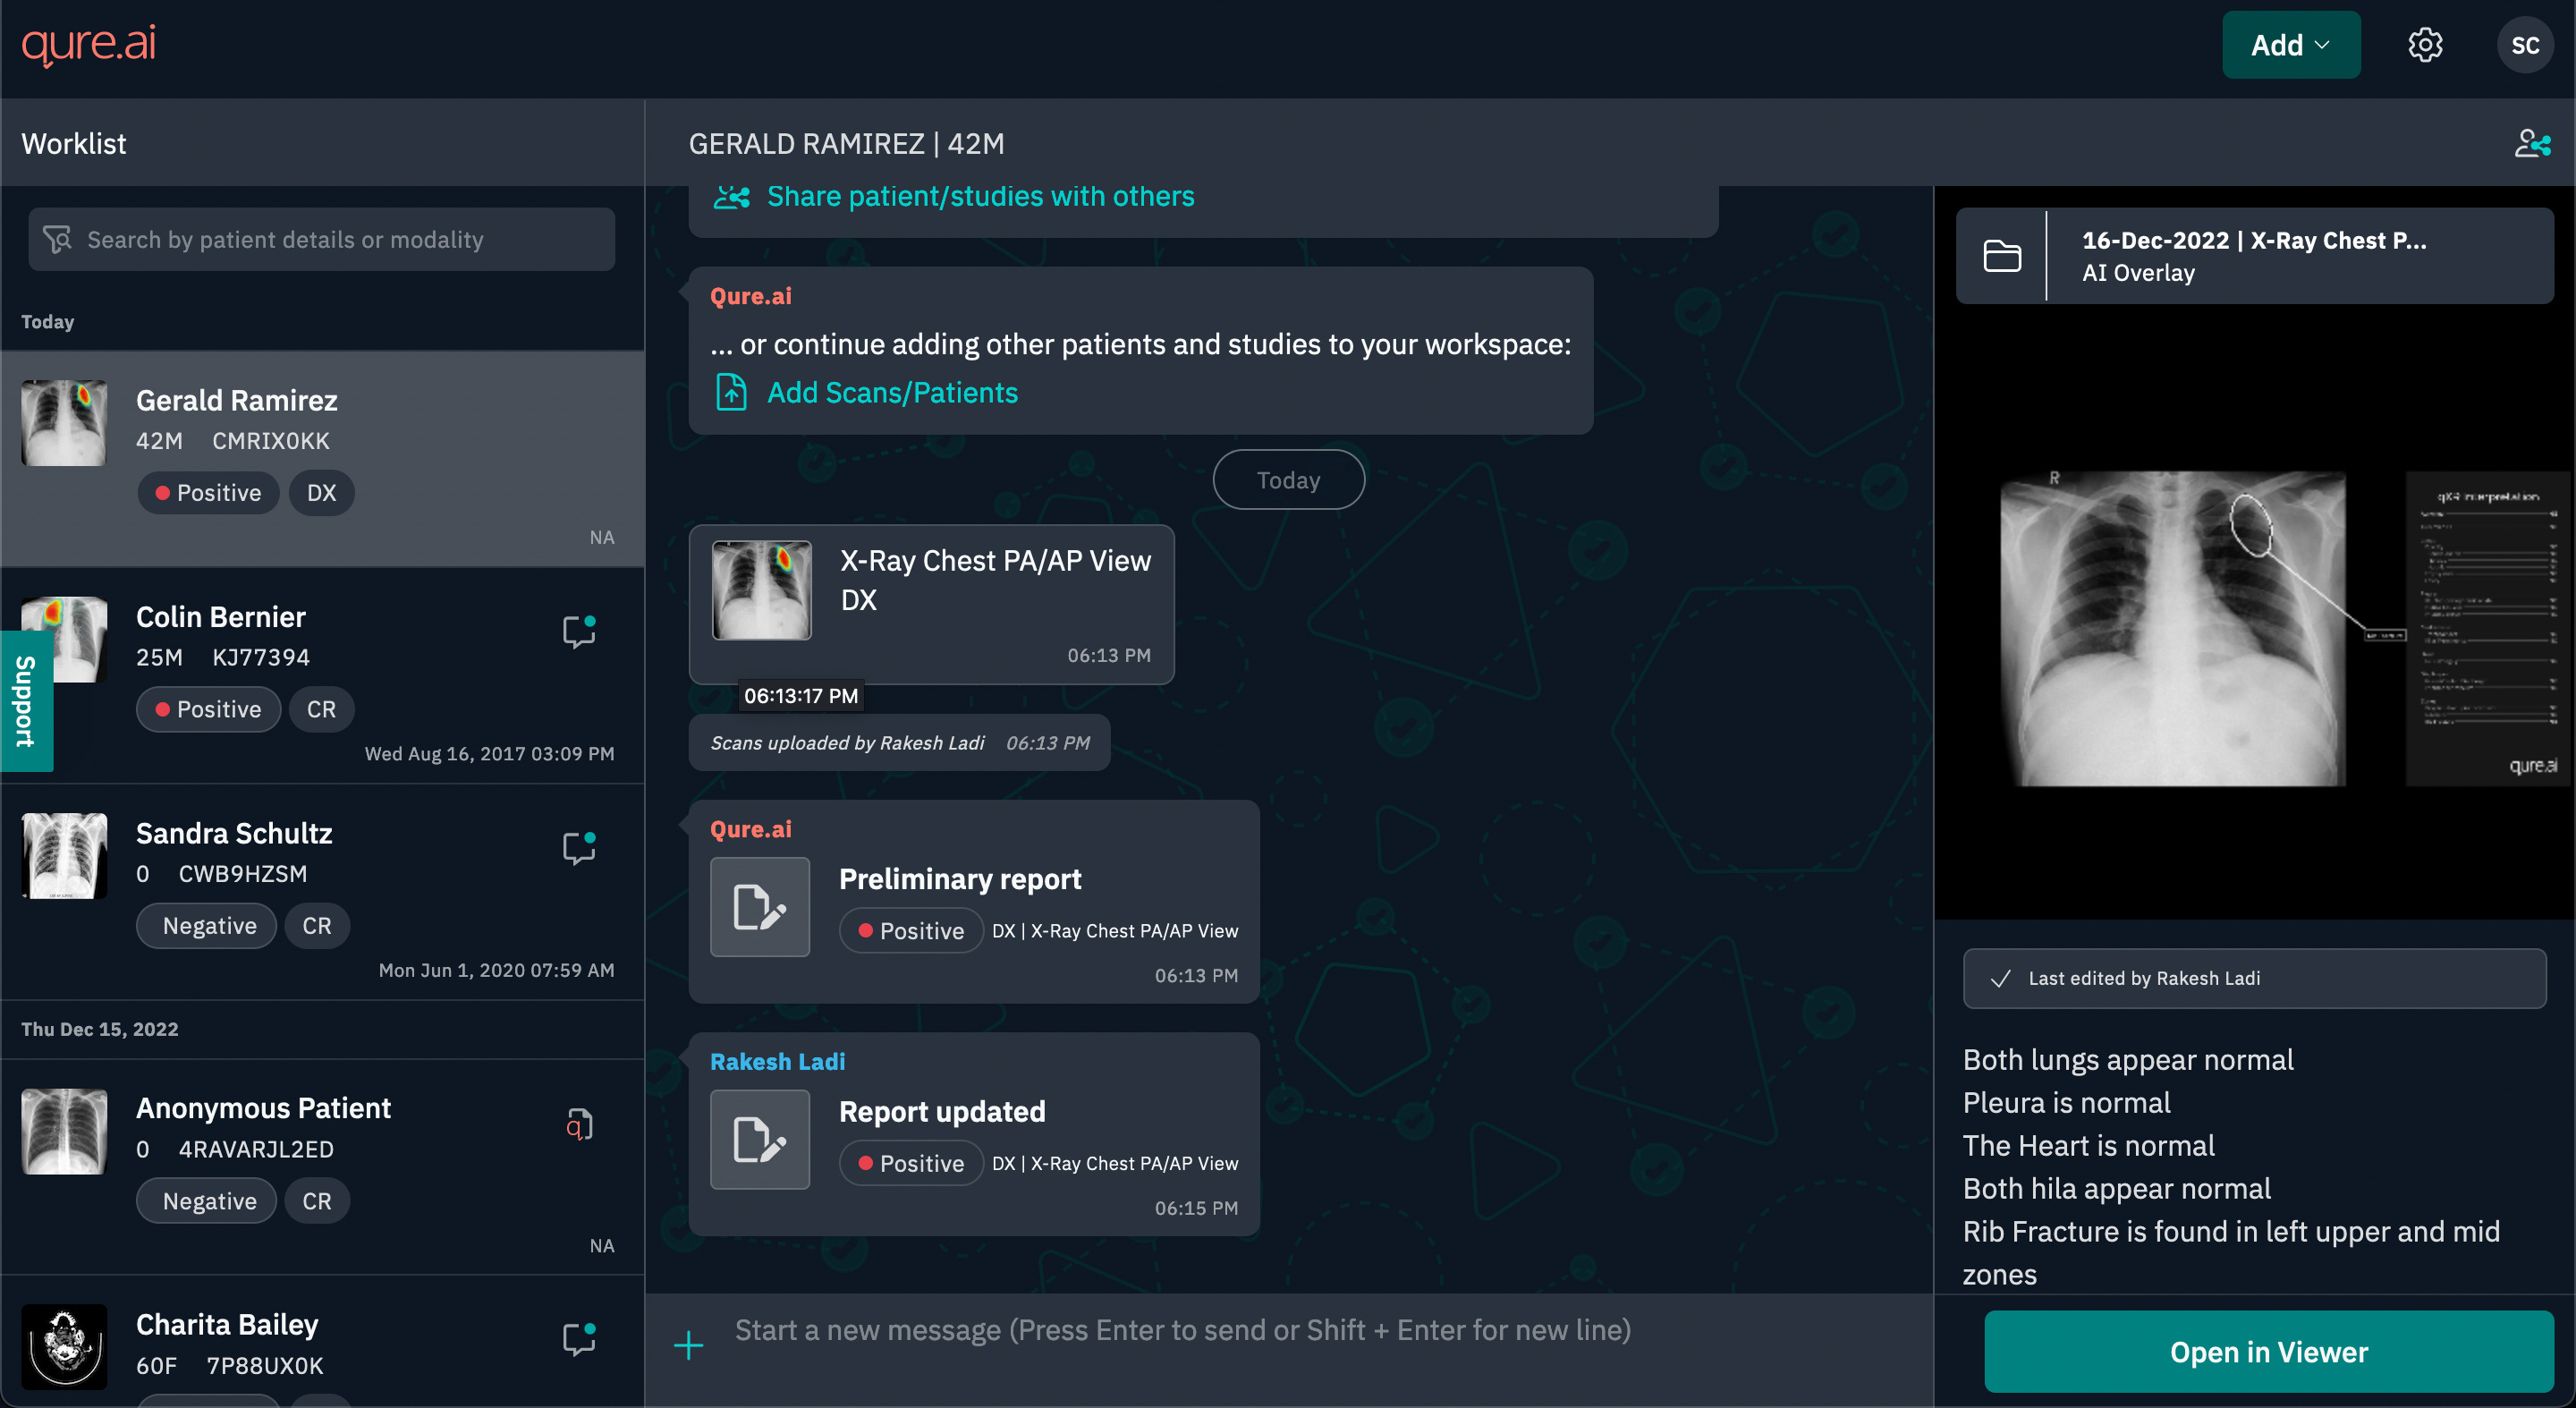Click the Positive tag on Gerald Ramirez

pyautogui.click(x=208, y=493)
